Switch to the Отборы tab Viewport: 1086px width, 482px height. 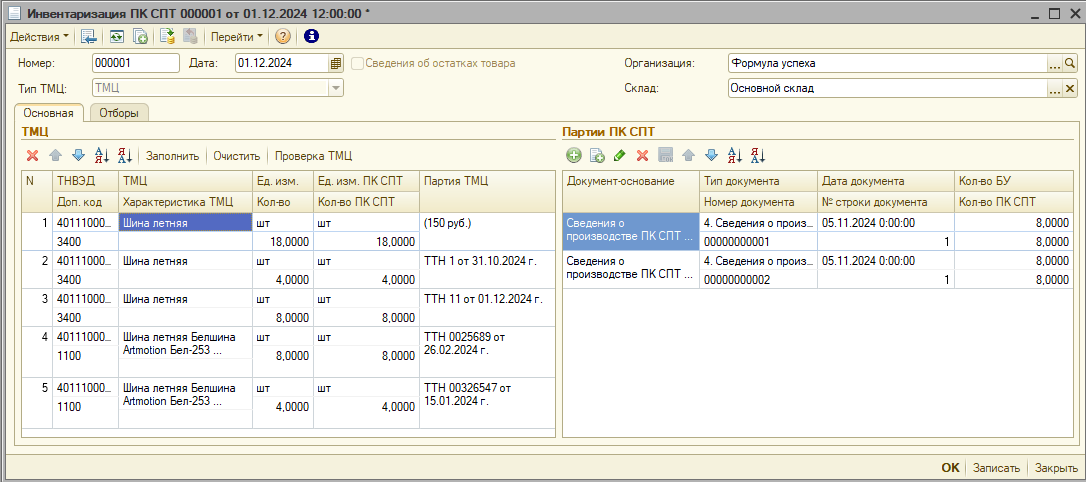119,113
